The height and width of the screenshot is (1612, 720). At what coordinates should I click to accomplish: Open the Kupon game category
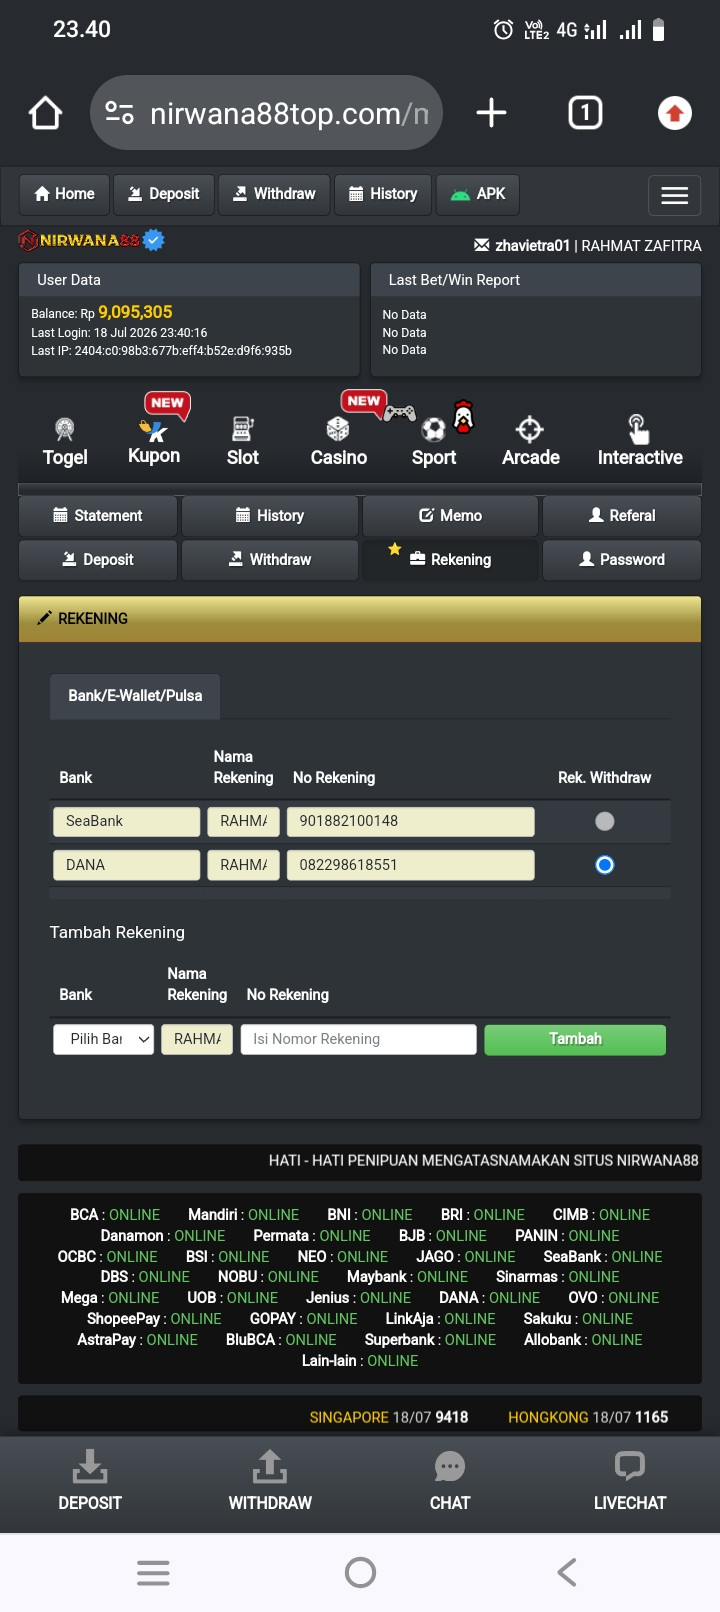[154, 441]
